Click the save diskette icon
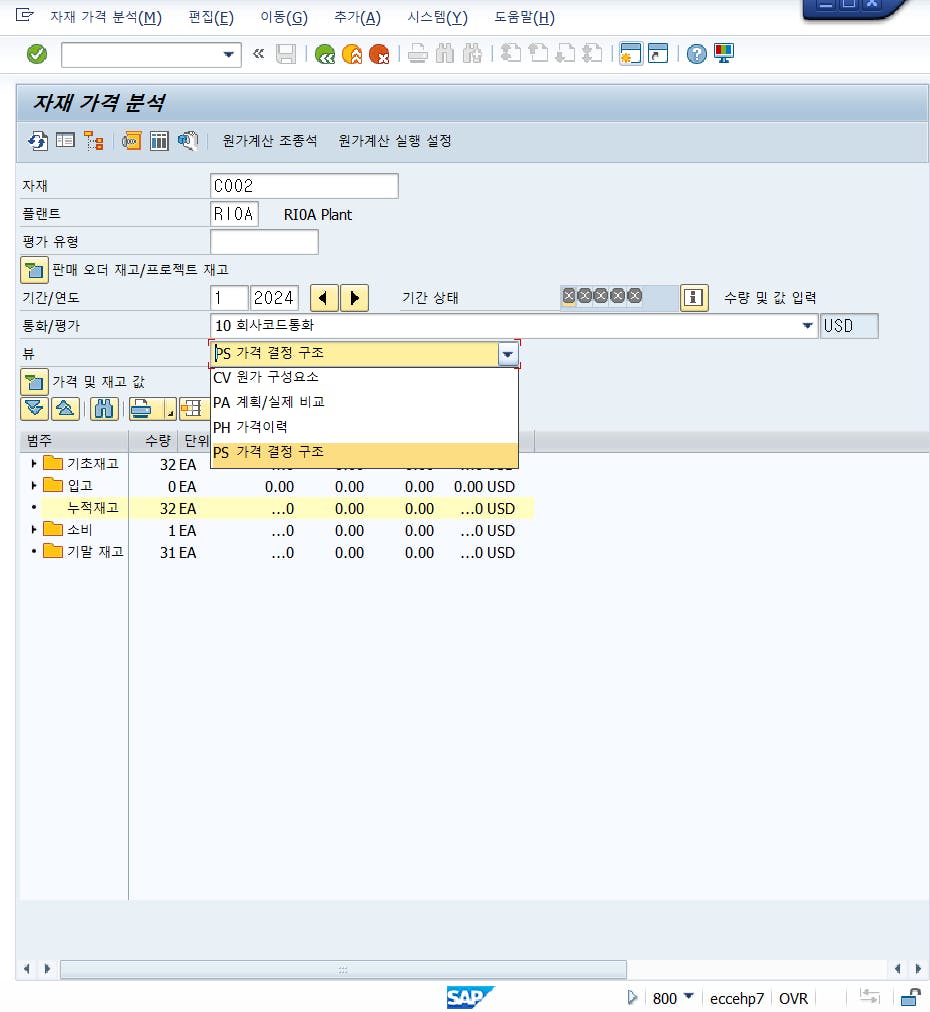 point(286,54)
